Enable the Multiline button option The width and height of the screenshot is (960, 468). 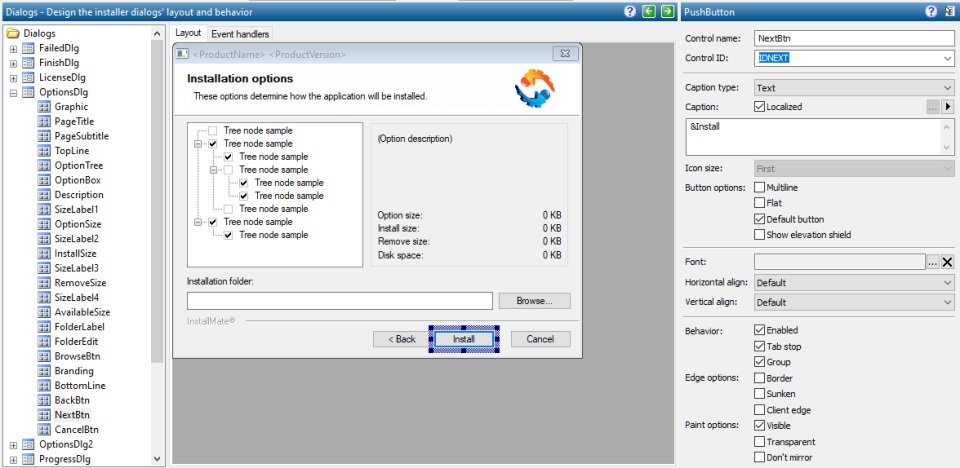(x=760, y=187)
